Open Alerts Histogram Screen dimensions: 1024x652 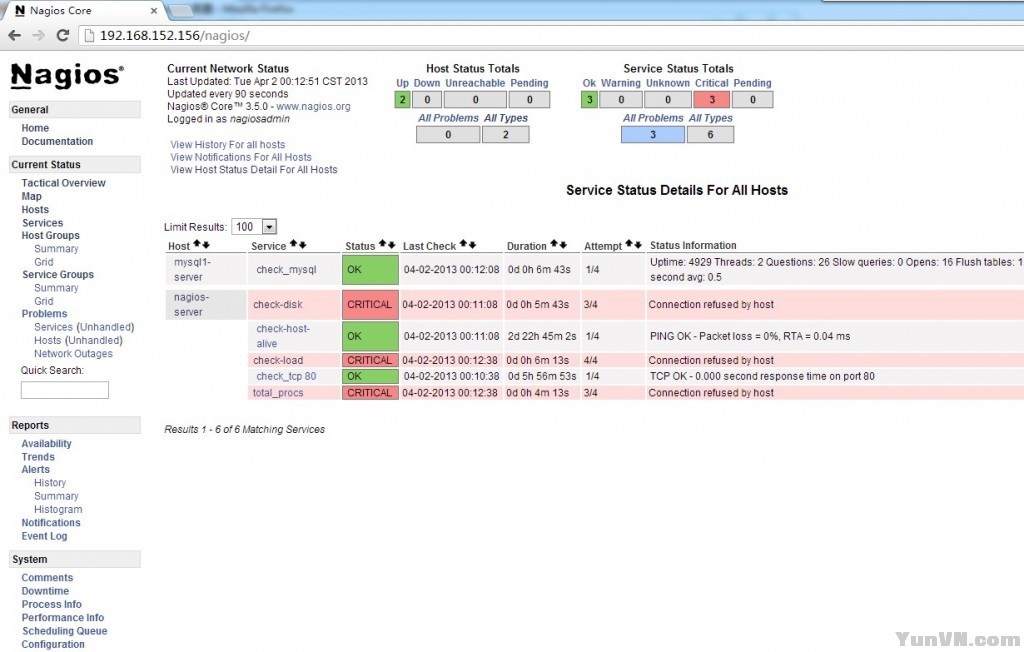[x=58, y=510]
